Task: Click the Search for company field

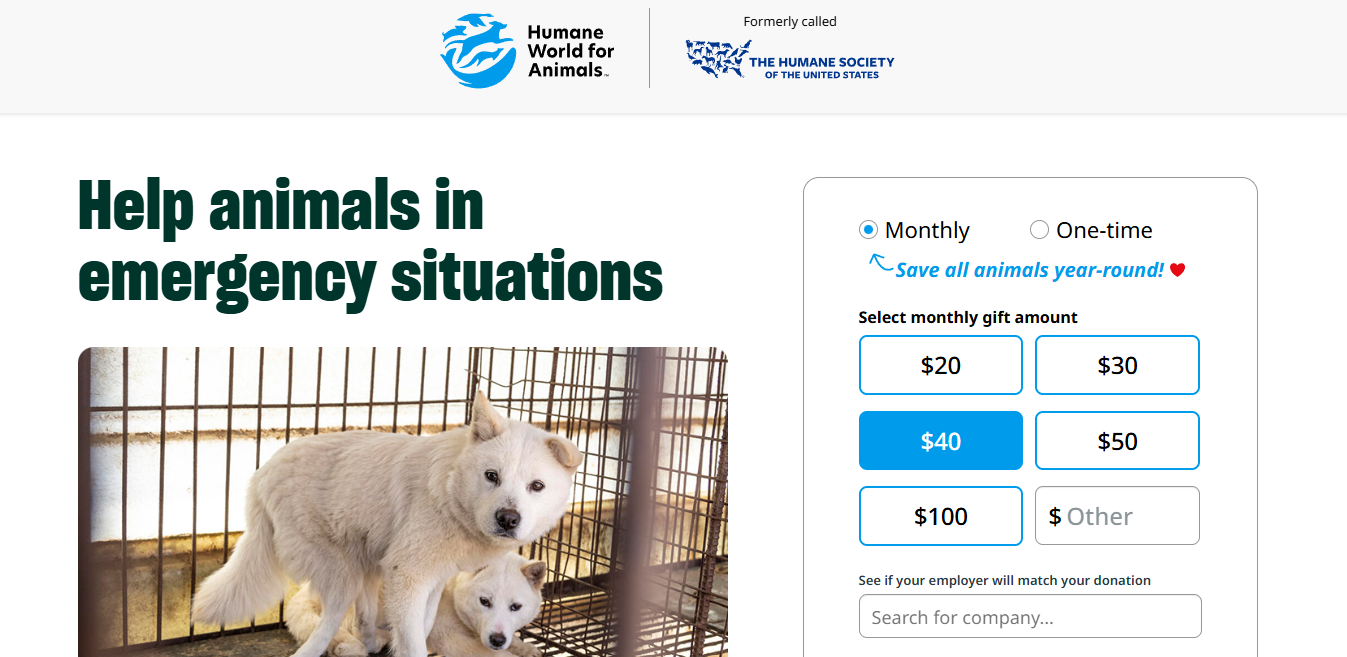Action: click(x=1029, y=616)
